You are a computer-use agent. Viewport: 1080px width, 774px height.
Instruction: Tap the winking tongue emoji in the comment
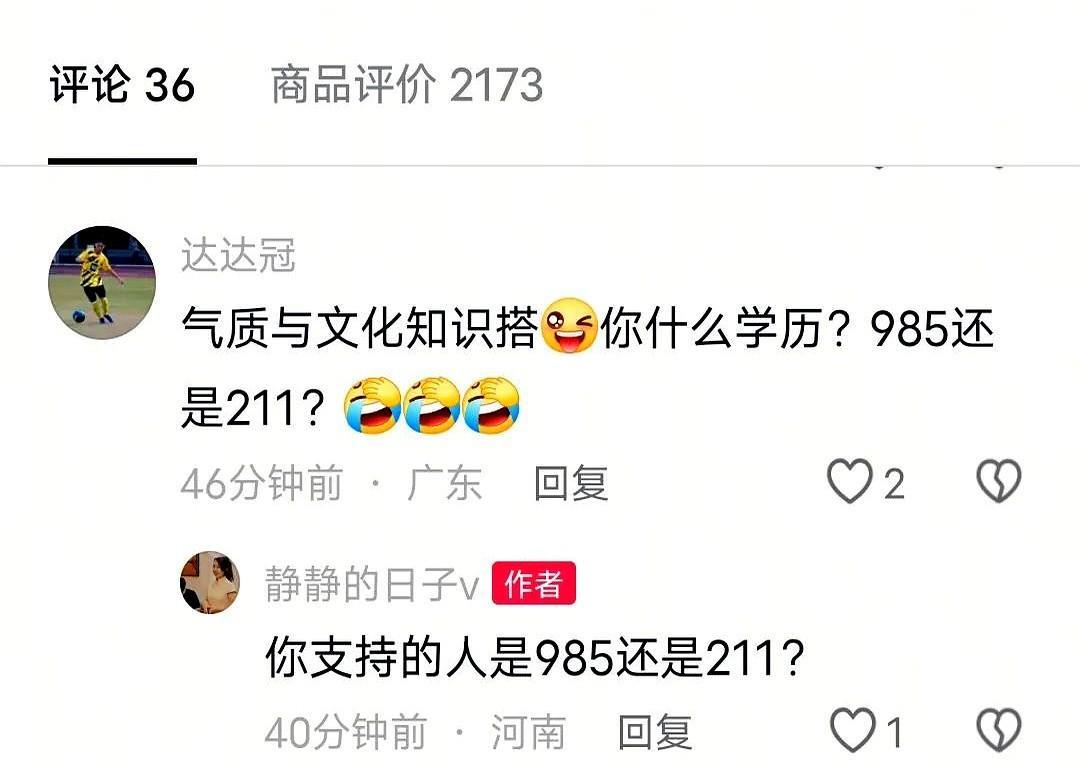pyautogui.click(x=568, y=326)
